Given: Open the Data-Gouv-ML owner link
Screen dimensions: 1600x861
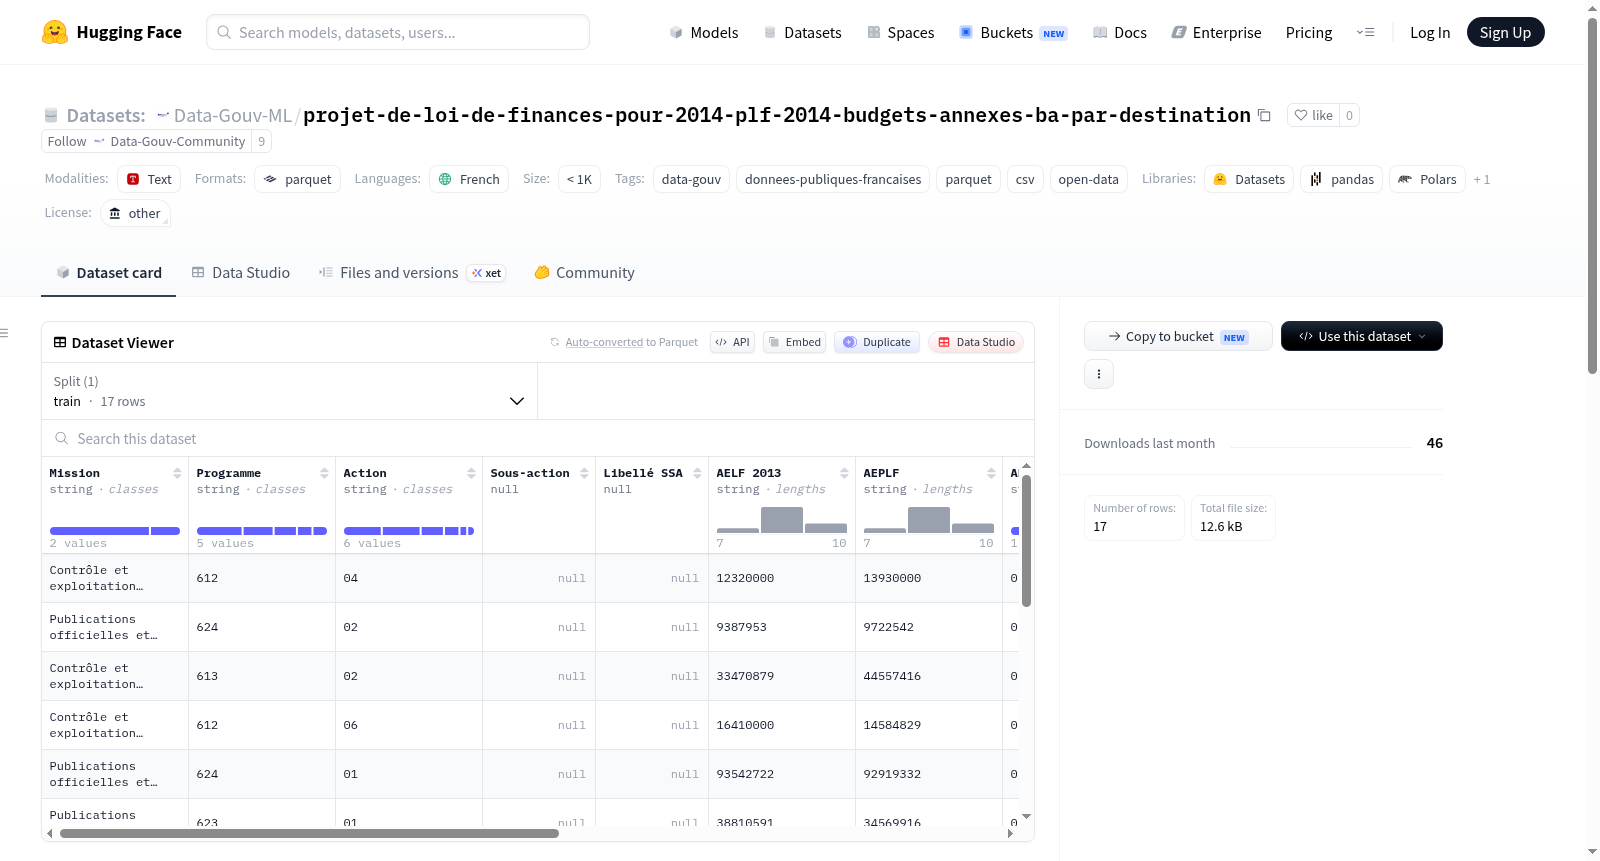Looking at the screenshot, I should (233, 115).
